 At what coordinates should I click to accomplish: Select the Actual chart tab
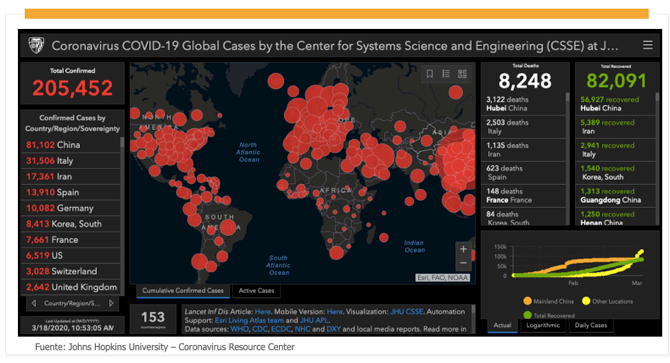[x=502, y=325]
